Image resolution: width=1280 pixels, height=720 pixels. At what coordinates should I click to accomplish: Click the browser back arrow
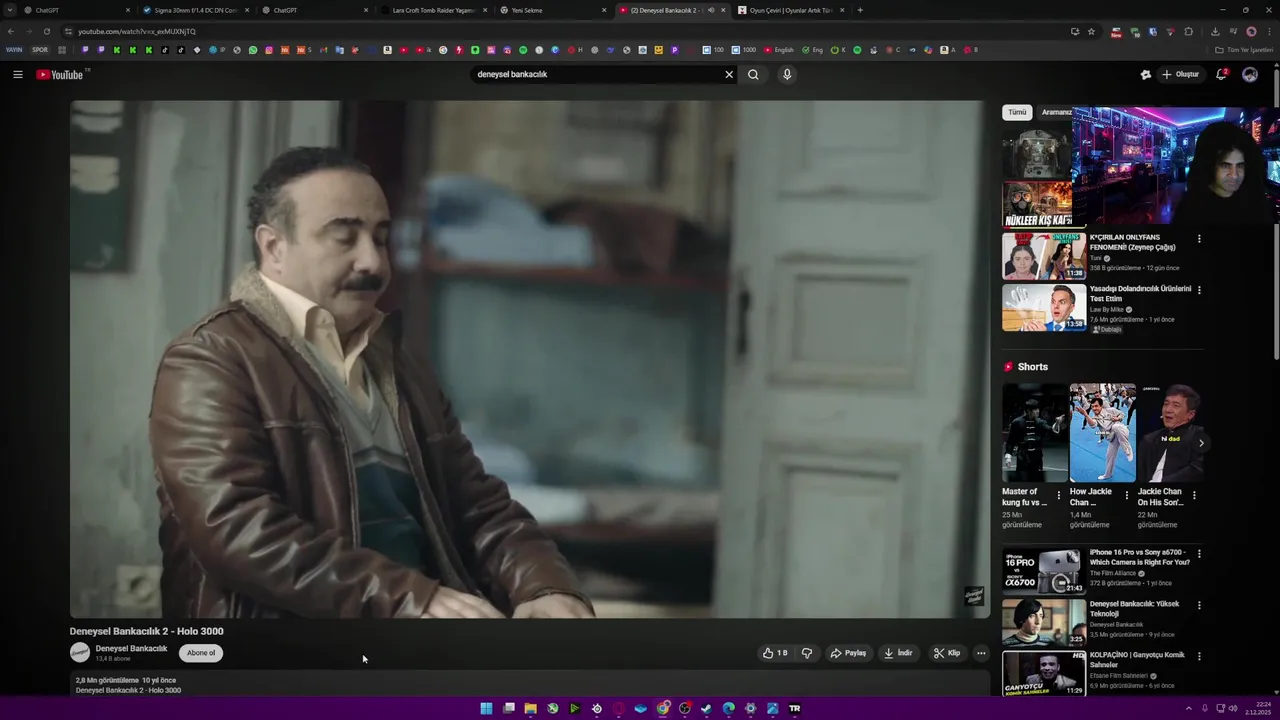tap(11, 31)
